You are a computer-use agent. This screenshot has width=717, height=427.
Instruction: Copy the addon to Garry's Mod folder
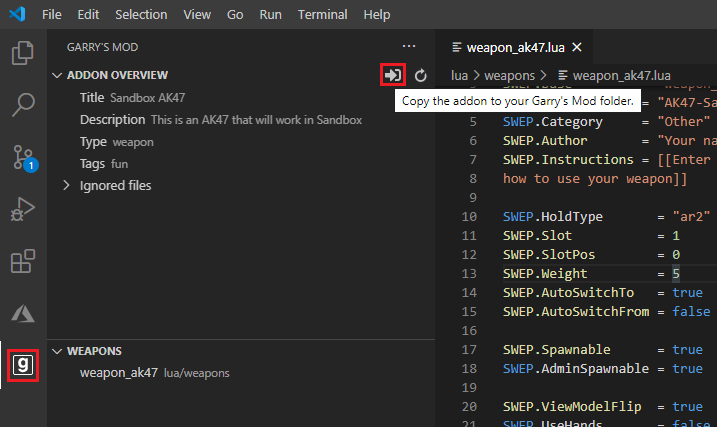coord(393,75)
